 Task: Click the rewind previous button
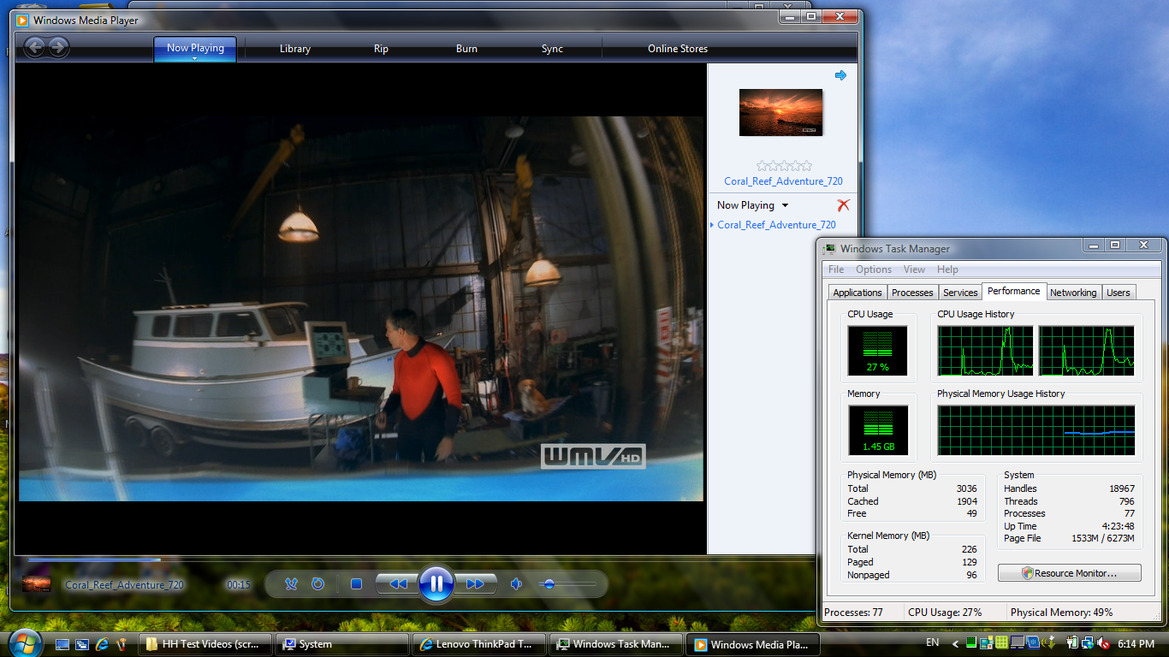pyautogui.click(x=397, y=584)
